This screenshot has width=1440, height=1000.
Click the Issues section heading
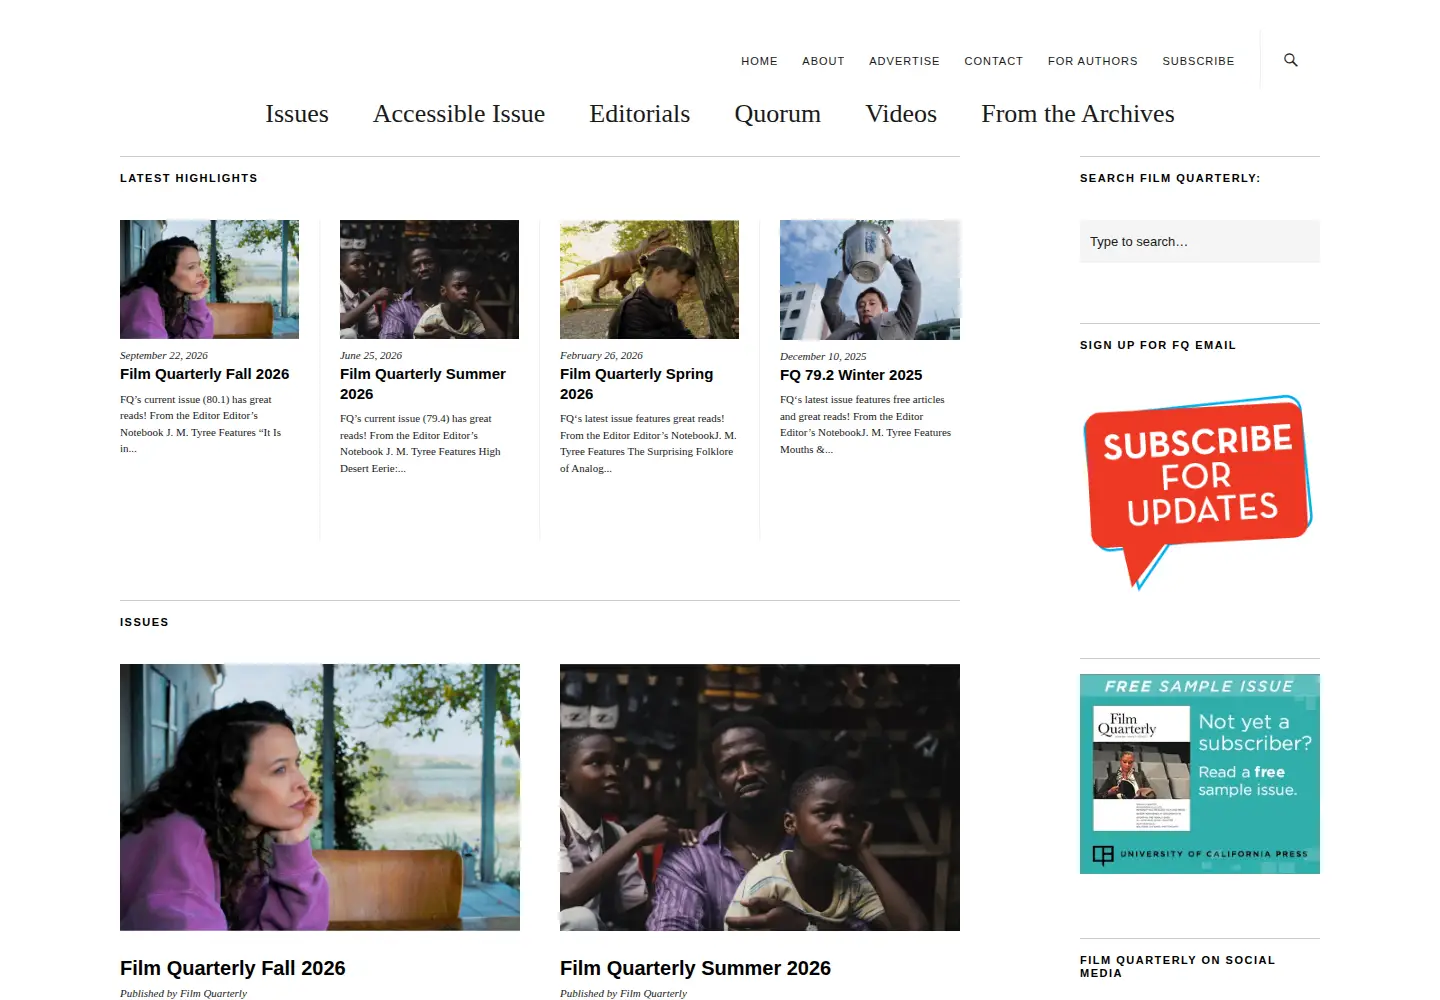144,622
